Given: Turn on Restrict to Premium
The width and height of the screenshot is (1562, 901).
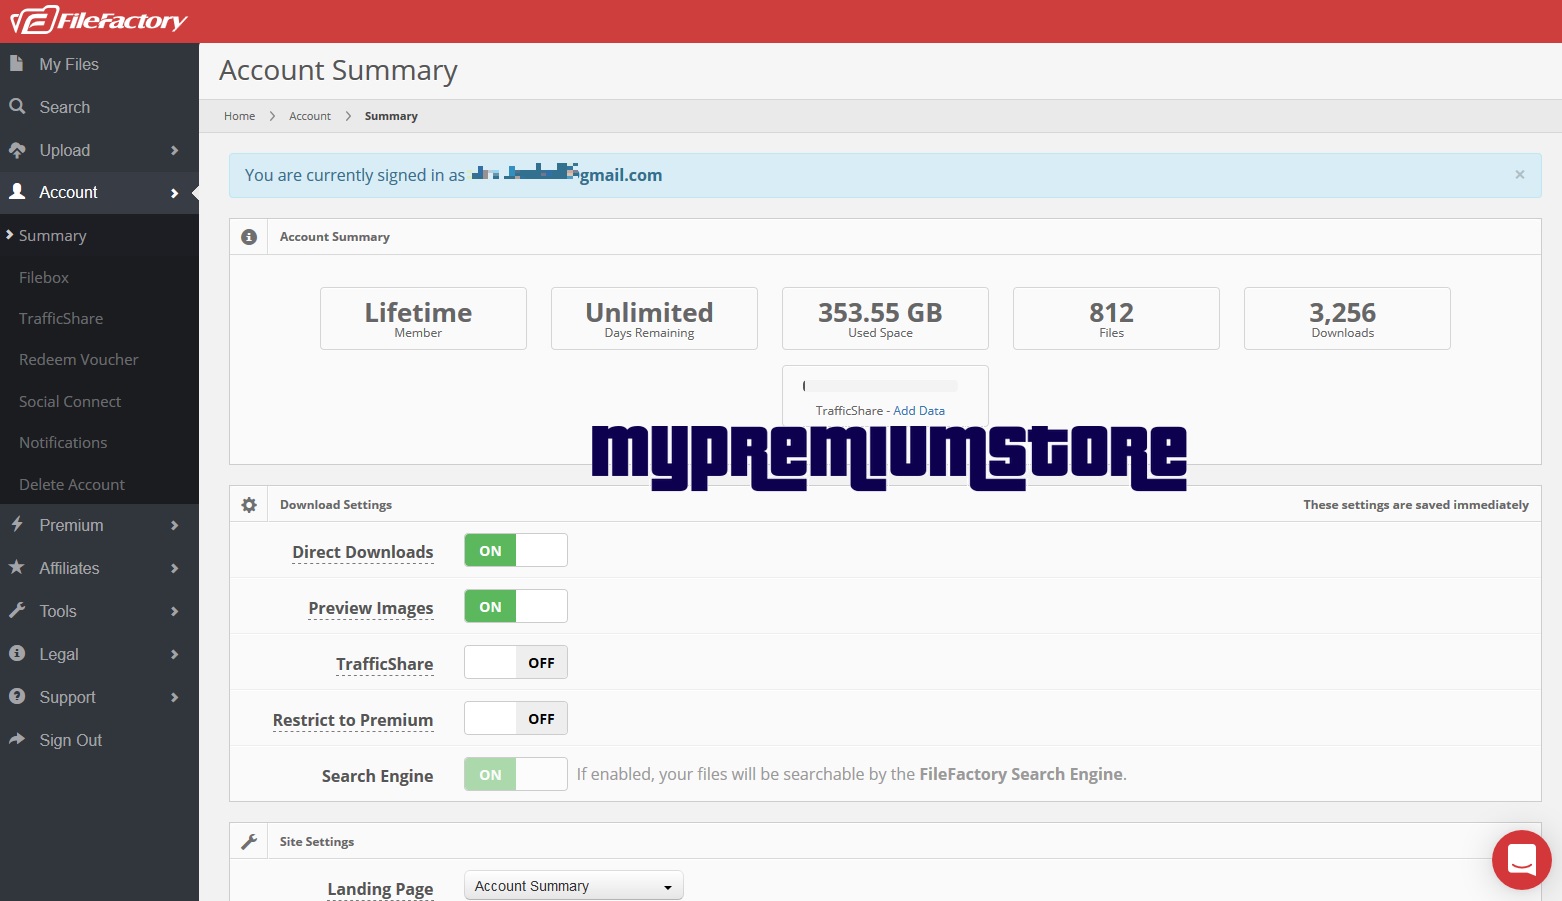Looking at the screenshot, I should coord(515,718).
